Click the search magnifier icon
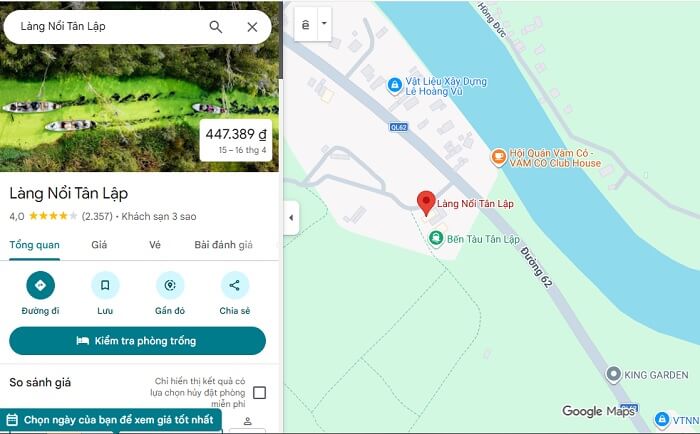This screenshot has width=700, height=434. pyautogui.click(x=216, y=27)
